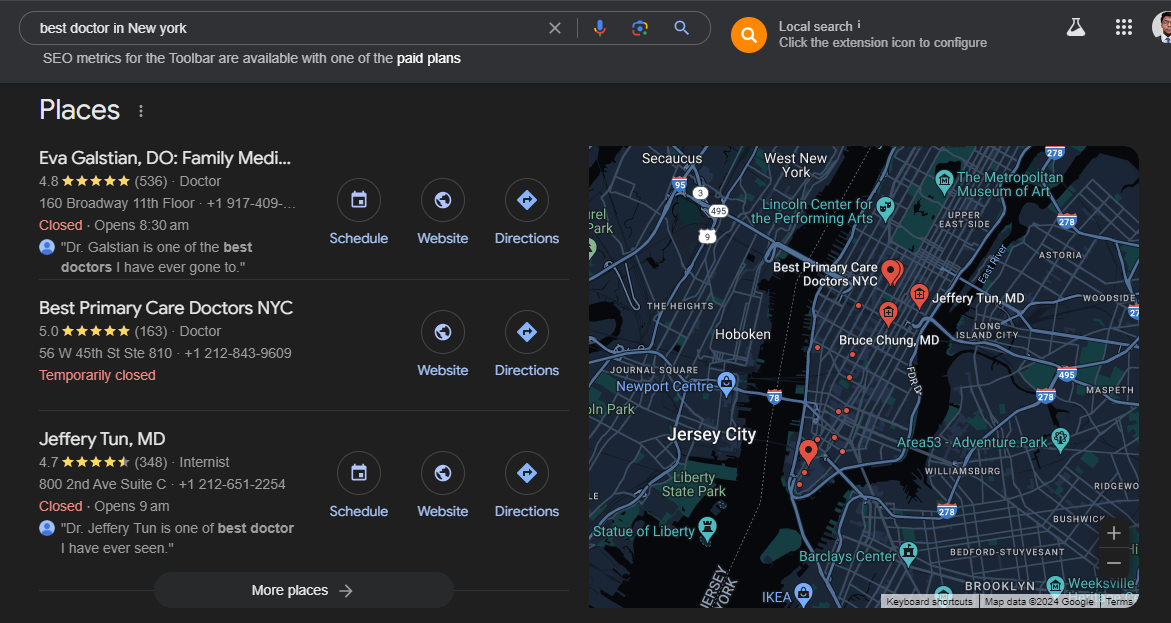Start voice search with microphone icon
Image resolution: width=1171 pixels, height=623 pixels.
(600, 28)
